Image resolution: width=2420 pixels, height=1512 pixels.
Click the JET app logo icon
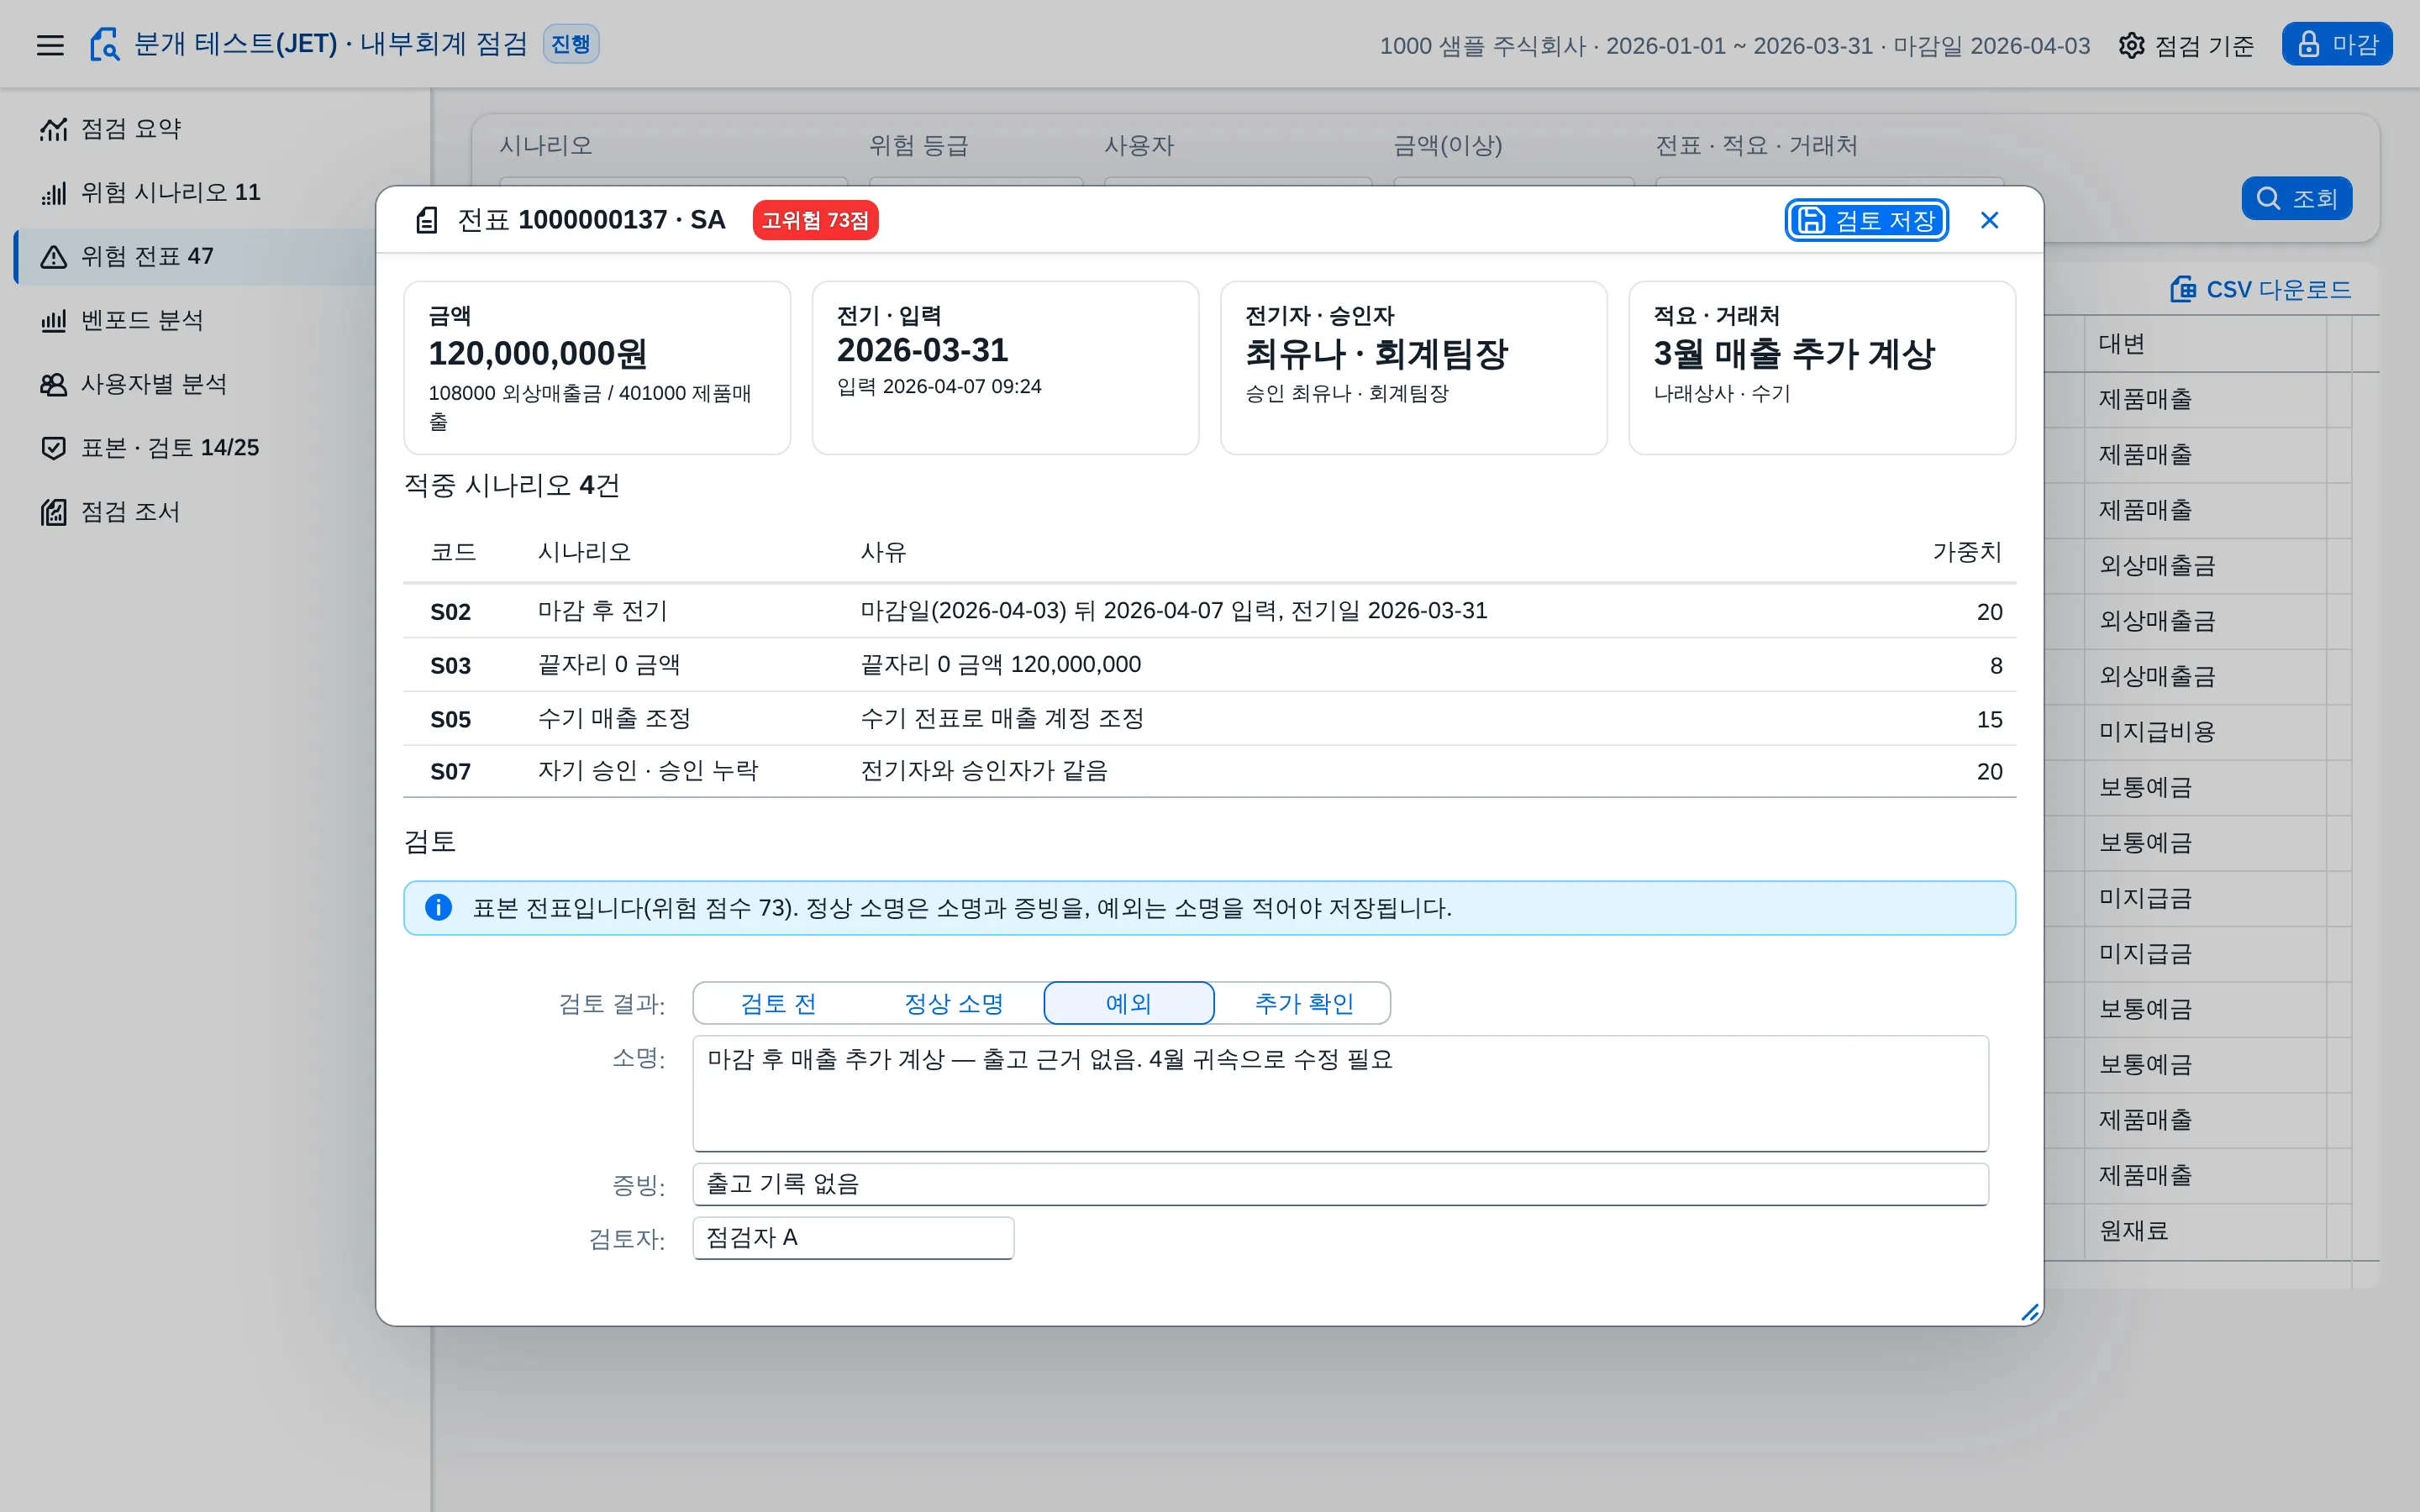click(x=104, y=45)
